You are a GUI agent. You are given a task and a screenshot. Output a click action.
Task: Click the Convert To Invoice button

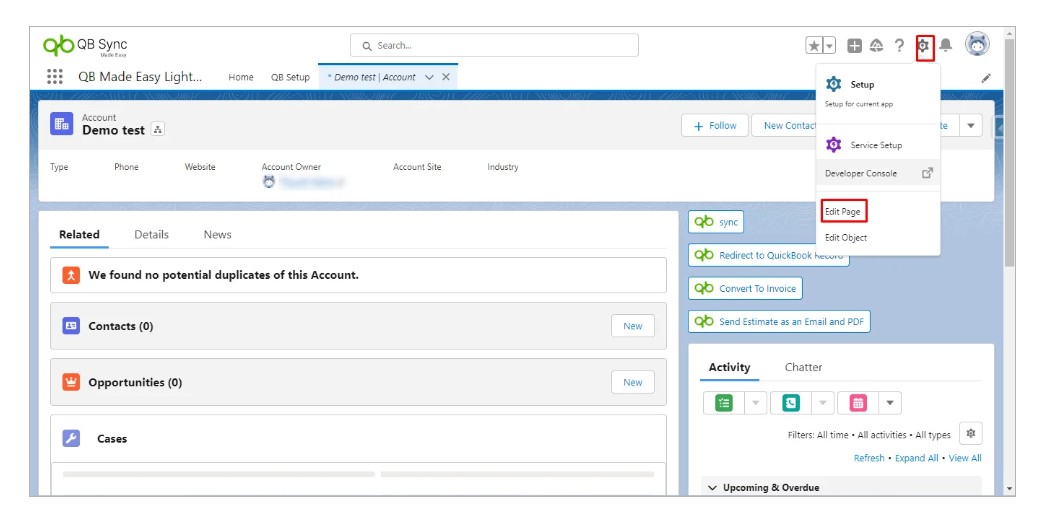[x=745, y=289]
